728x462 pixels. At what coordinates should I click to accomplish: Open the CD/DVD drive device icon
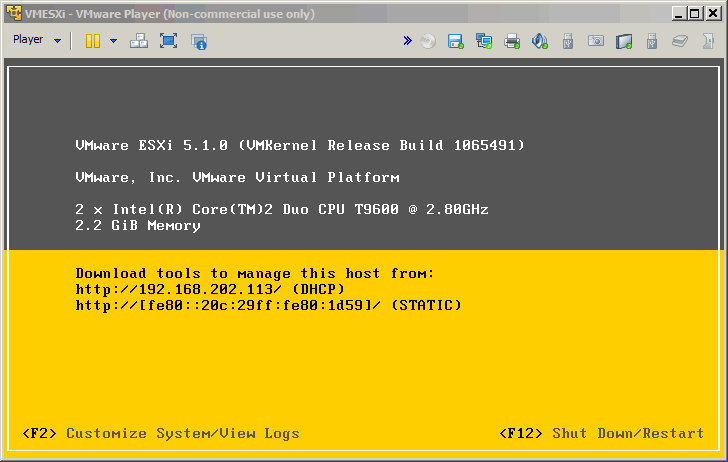428,41
